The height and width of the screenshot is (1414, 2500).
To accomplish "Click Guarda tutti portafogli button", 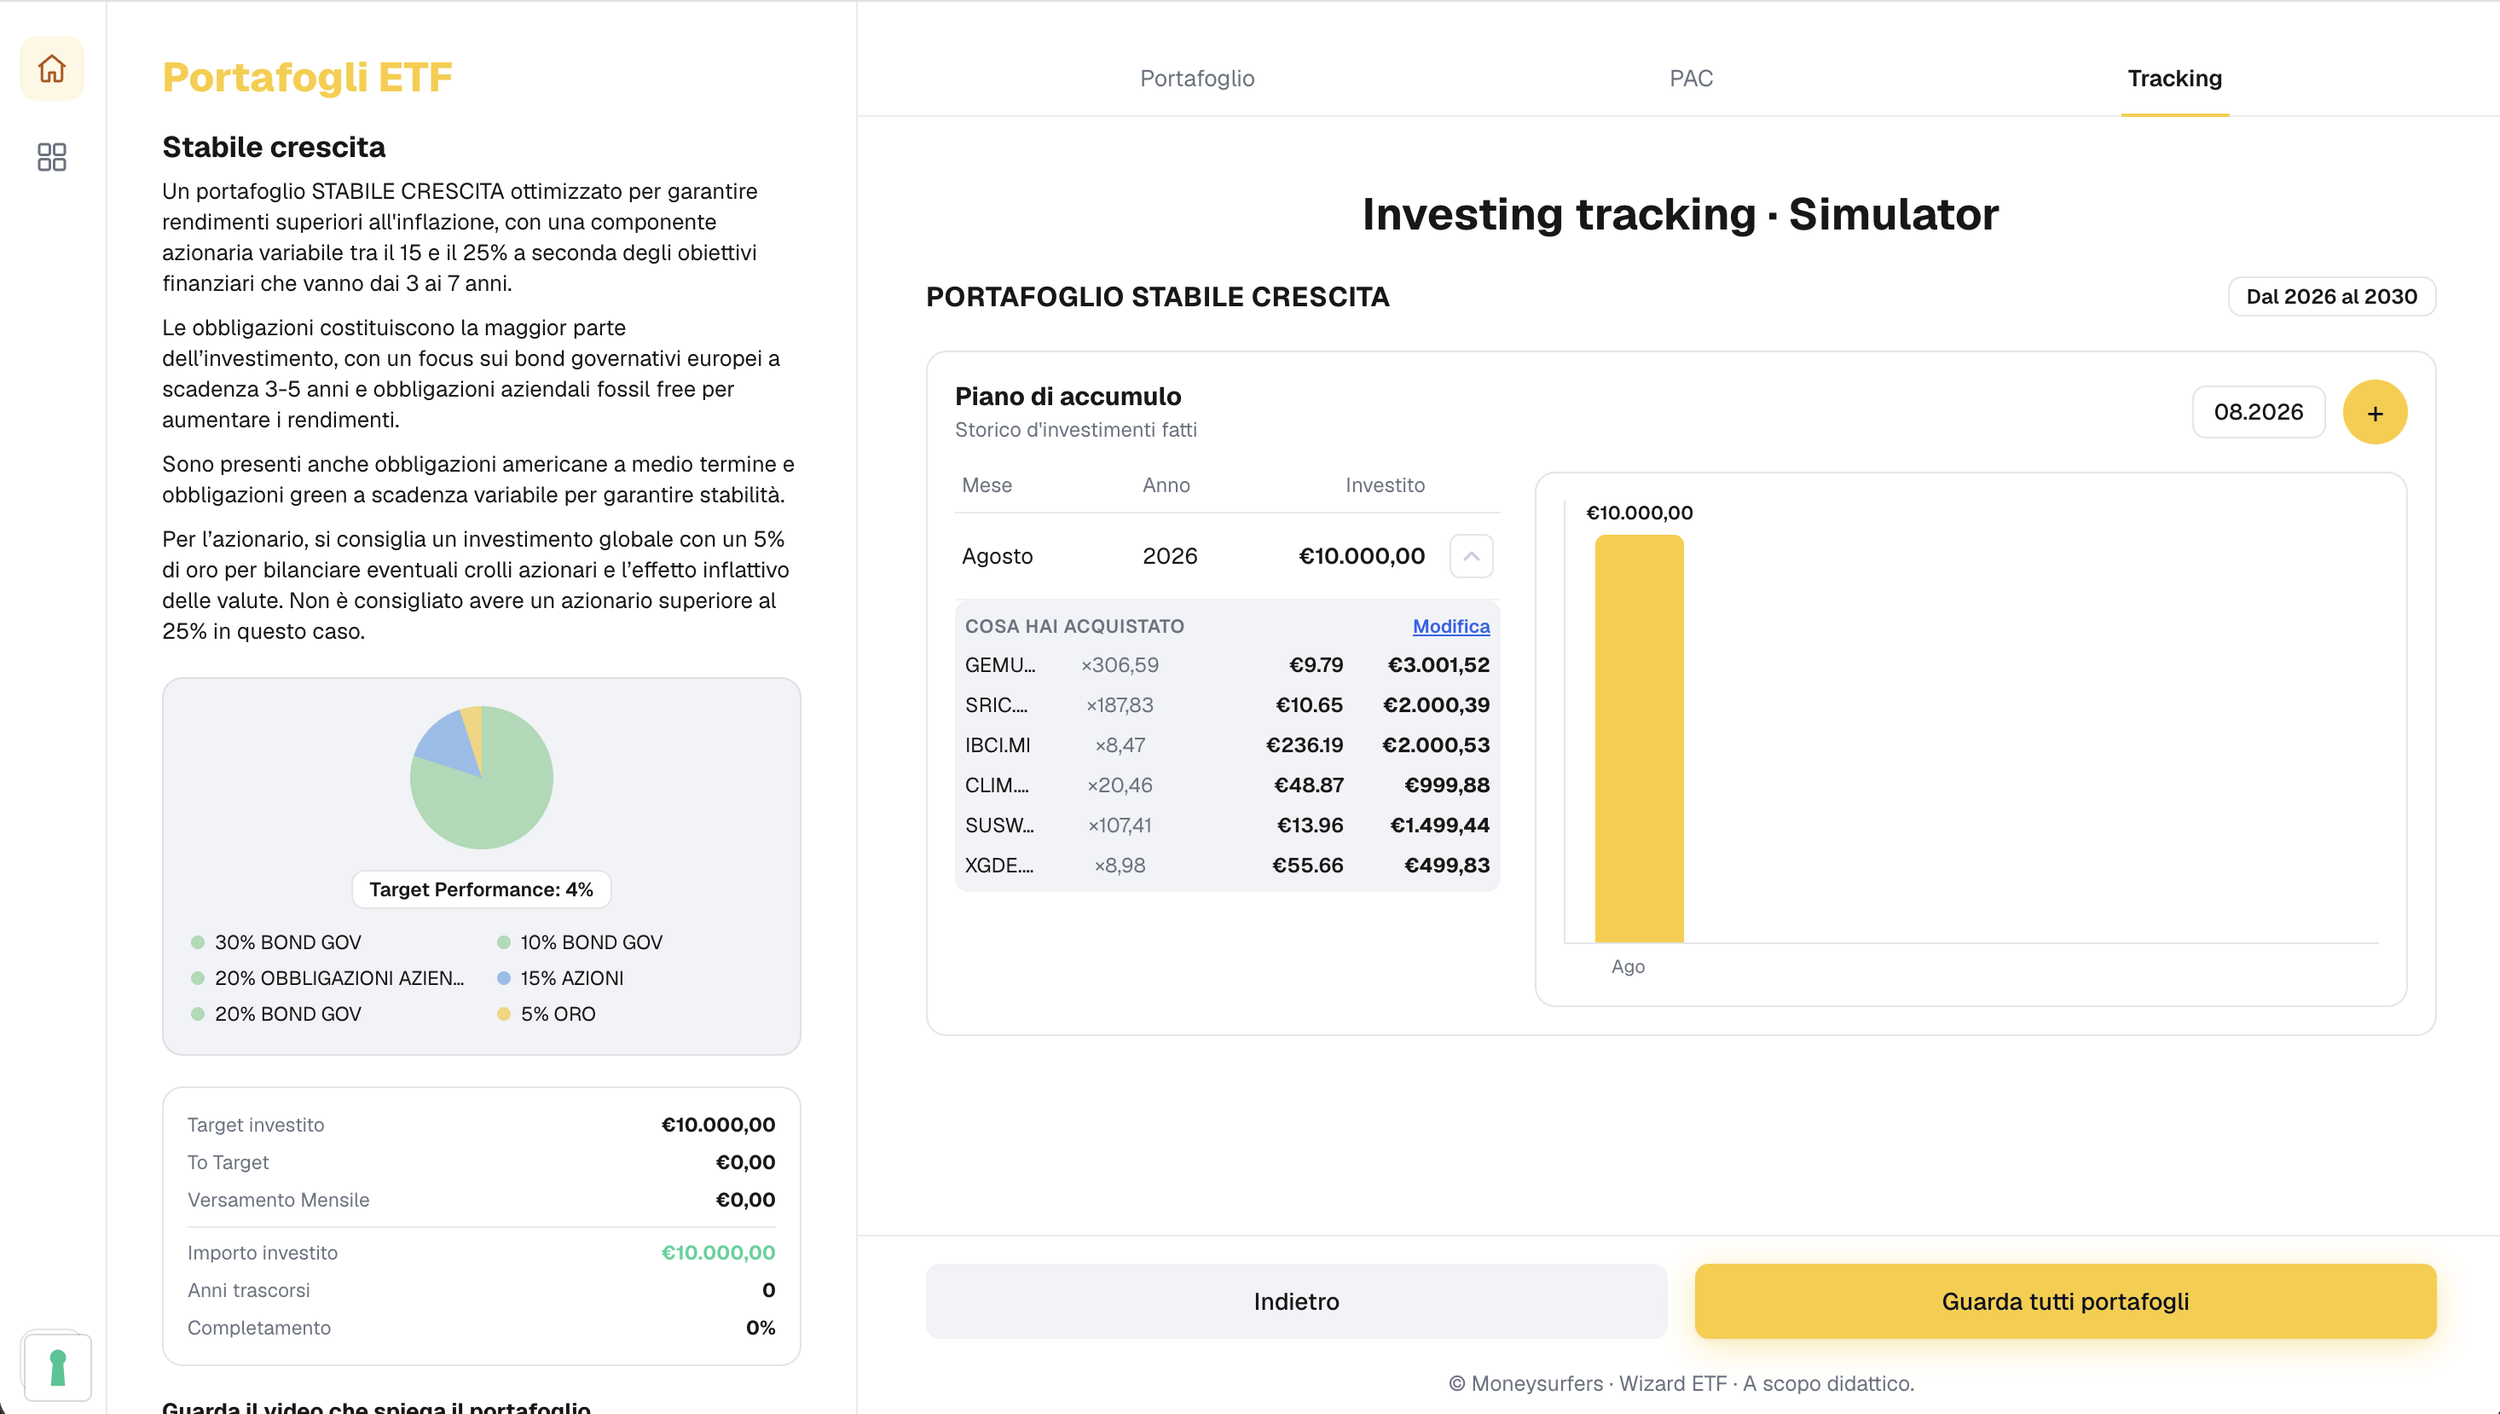I will pyautogui.click(x=2065, y=1301).
